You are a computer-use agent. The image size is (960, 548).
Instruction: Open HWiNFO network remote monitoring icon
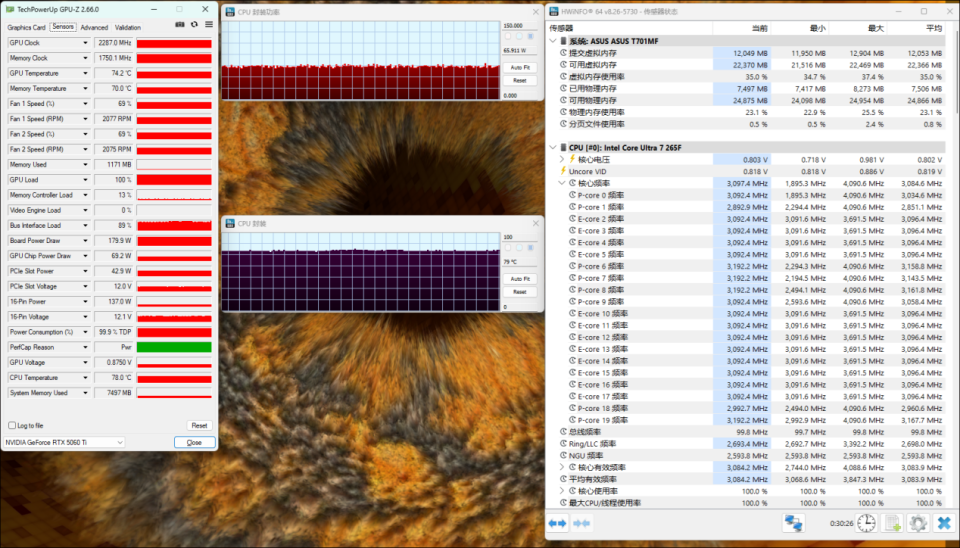coord(794,523)
